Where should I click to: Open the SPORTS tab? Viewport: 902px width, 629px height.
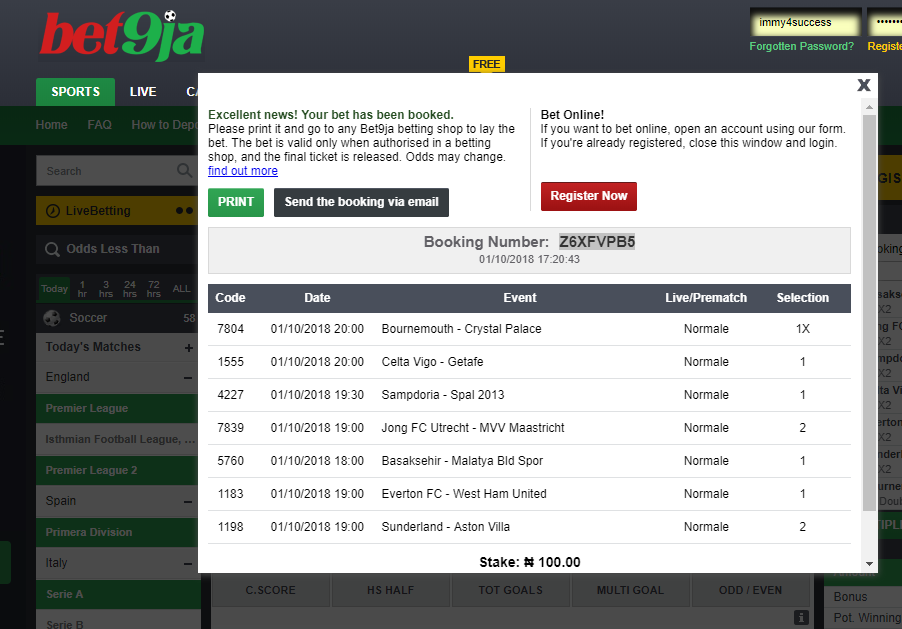[75, 92]
